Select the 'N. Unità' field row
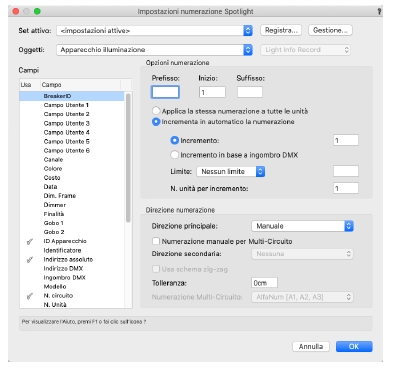This screenshot has width=397, height=370. [x=72, y=304]
